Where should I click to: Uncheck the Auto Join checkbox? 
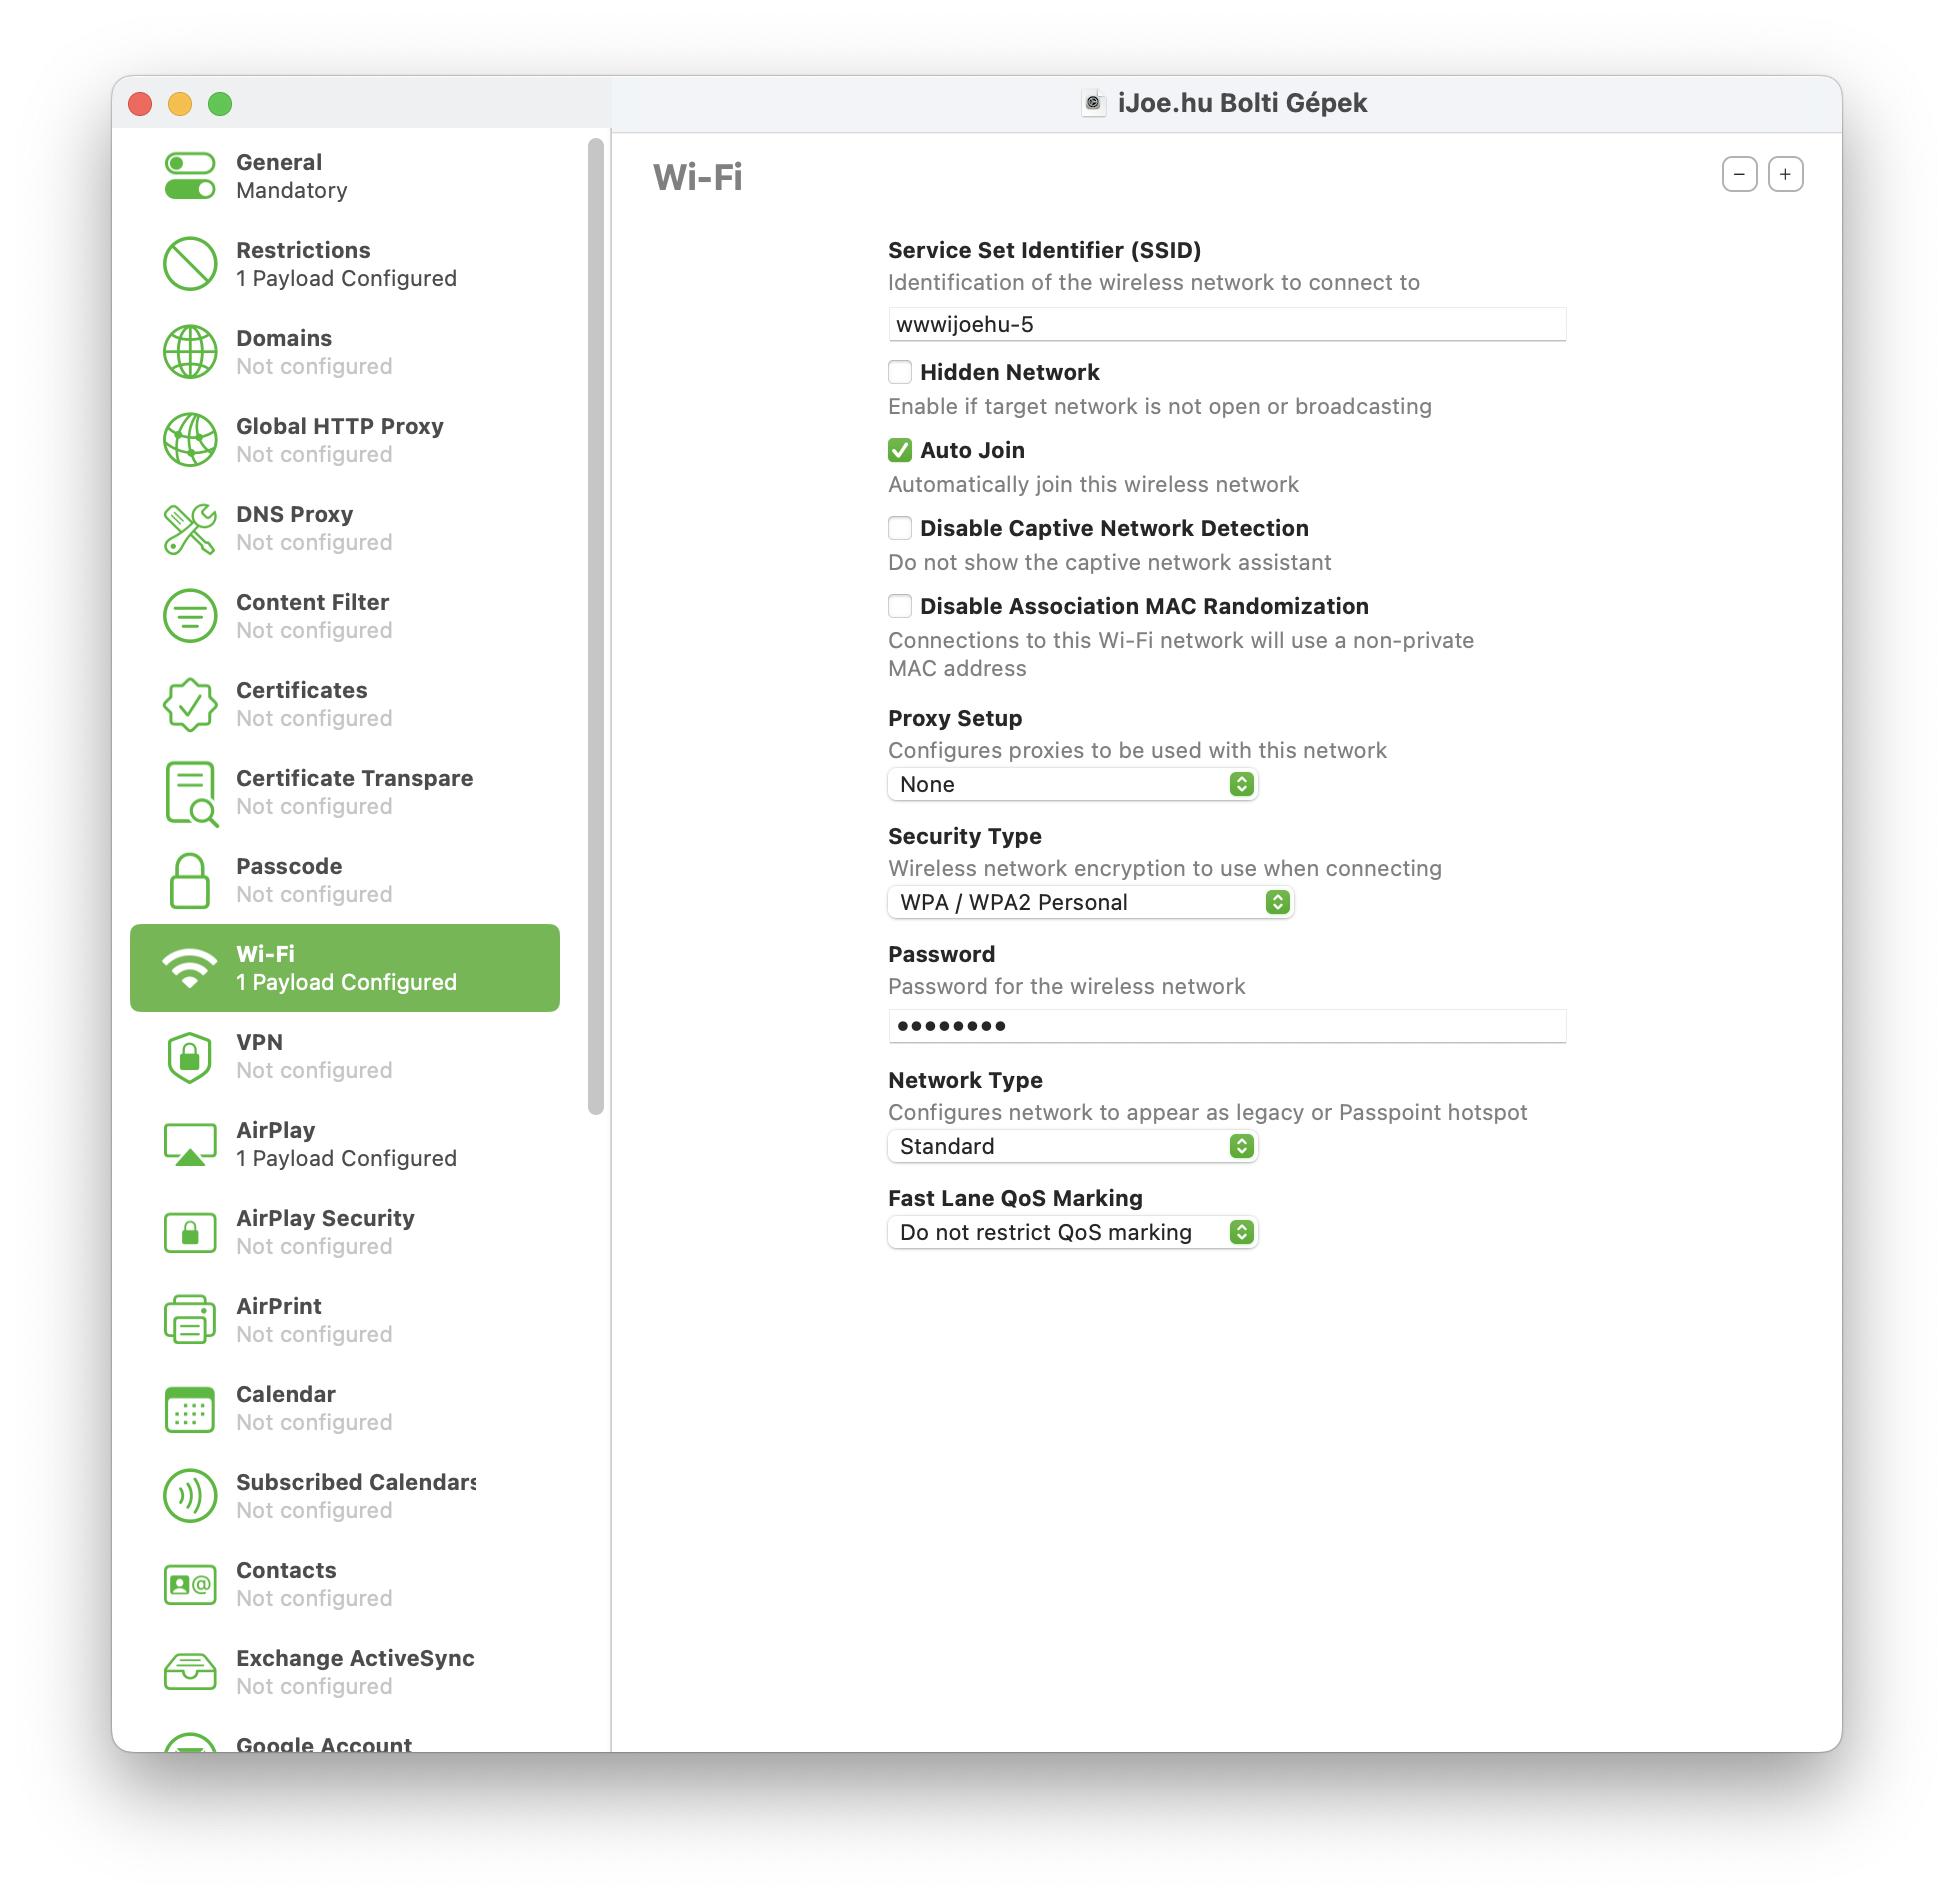coord(900,450)
